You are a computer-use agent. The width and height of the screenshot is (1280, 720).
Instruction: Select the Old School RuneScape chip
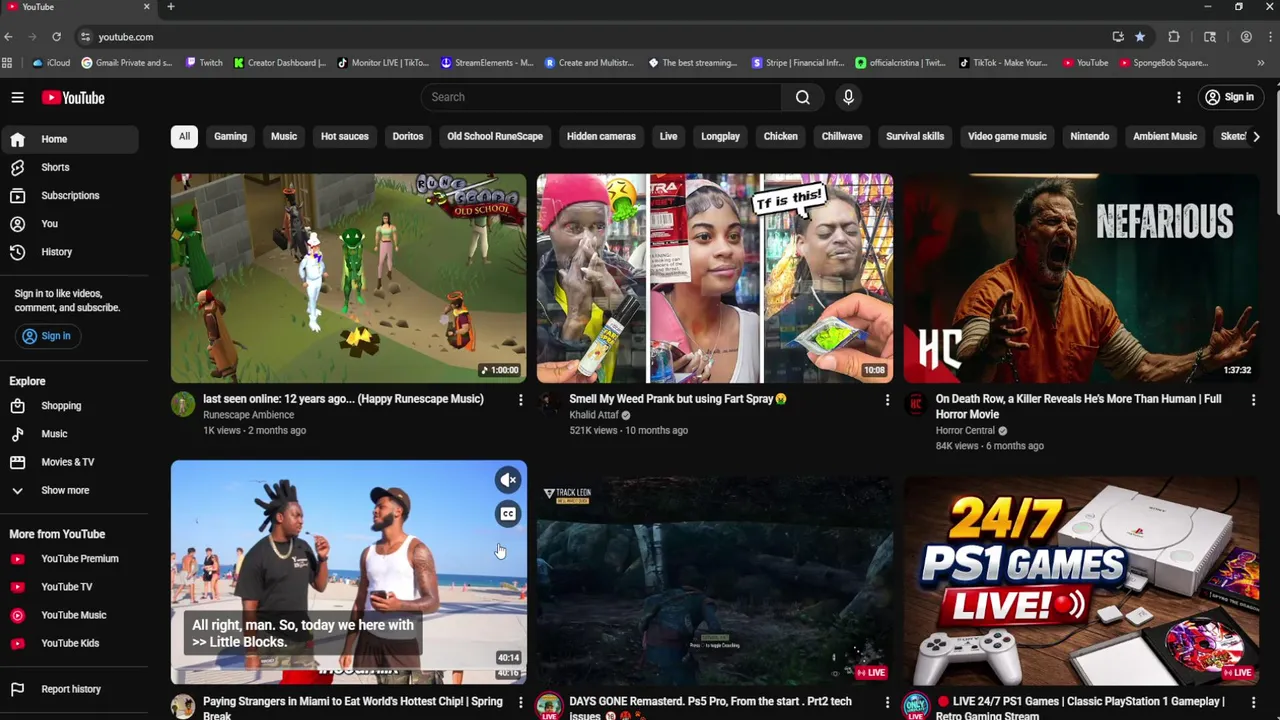pos(495,136)
